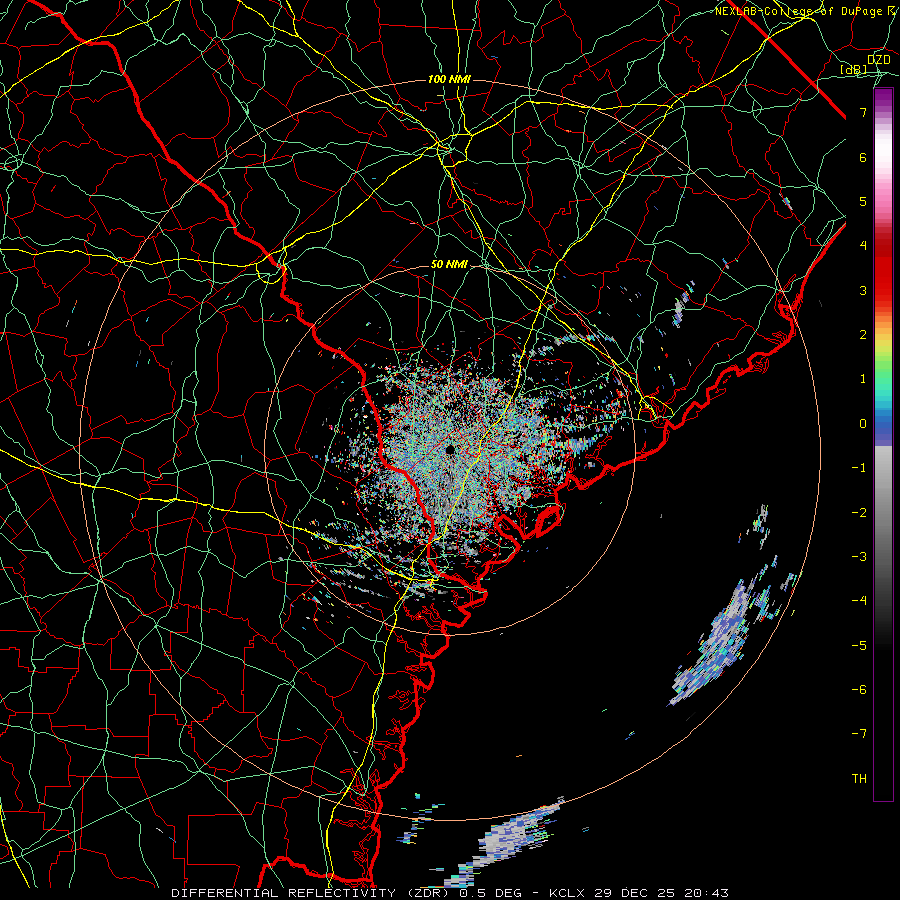Click the blue section of the ZDR color bar
The width and height of the screenshot is (900, 900).
tap(883, 428)
